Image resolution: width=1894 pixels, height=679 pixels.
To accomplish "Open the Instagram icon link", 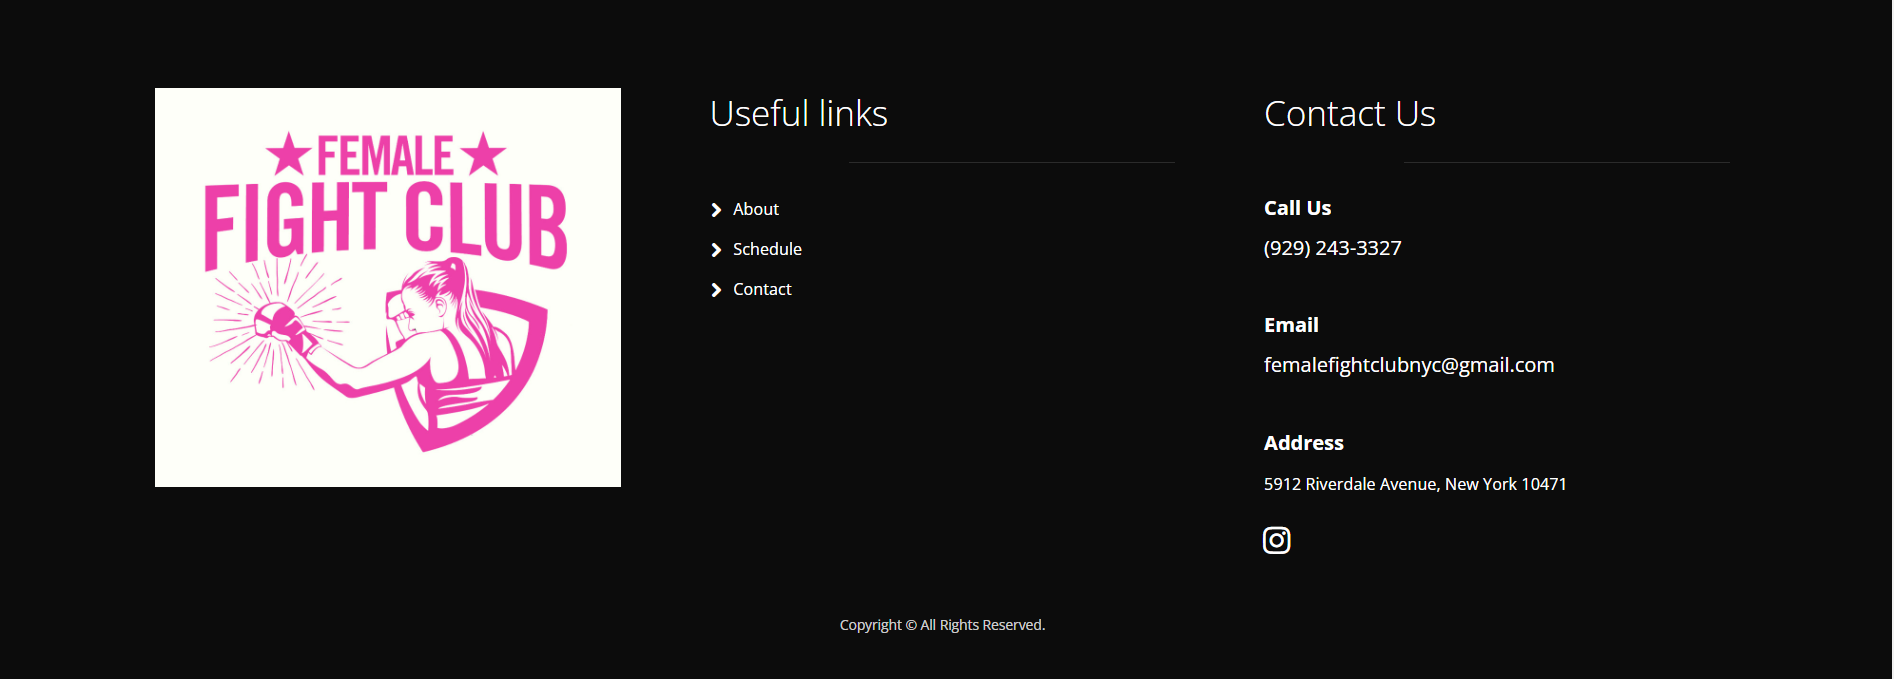I will coord(1277,540).
